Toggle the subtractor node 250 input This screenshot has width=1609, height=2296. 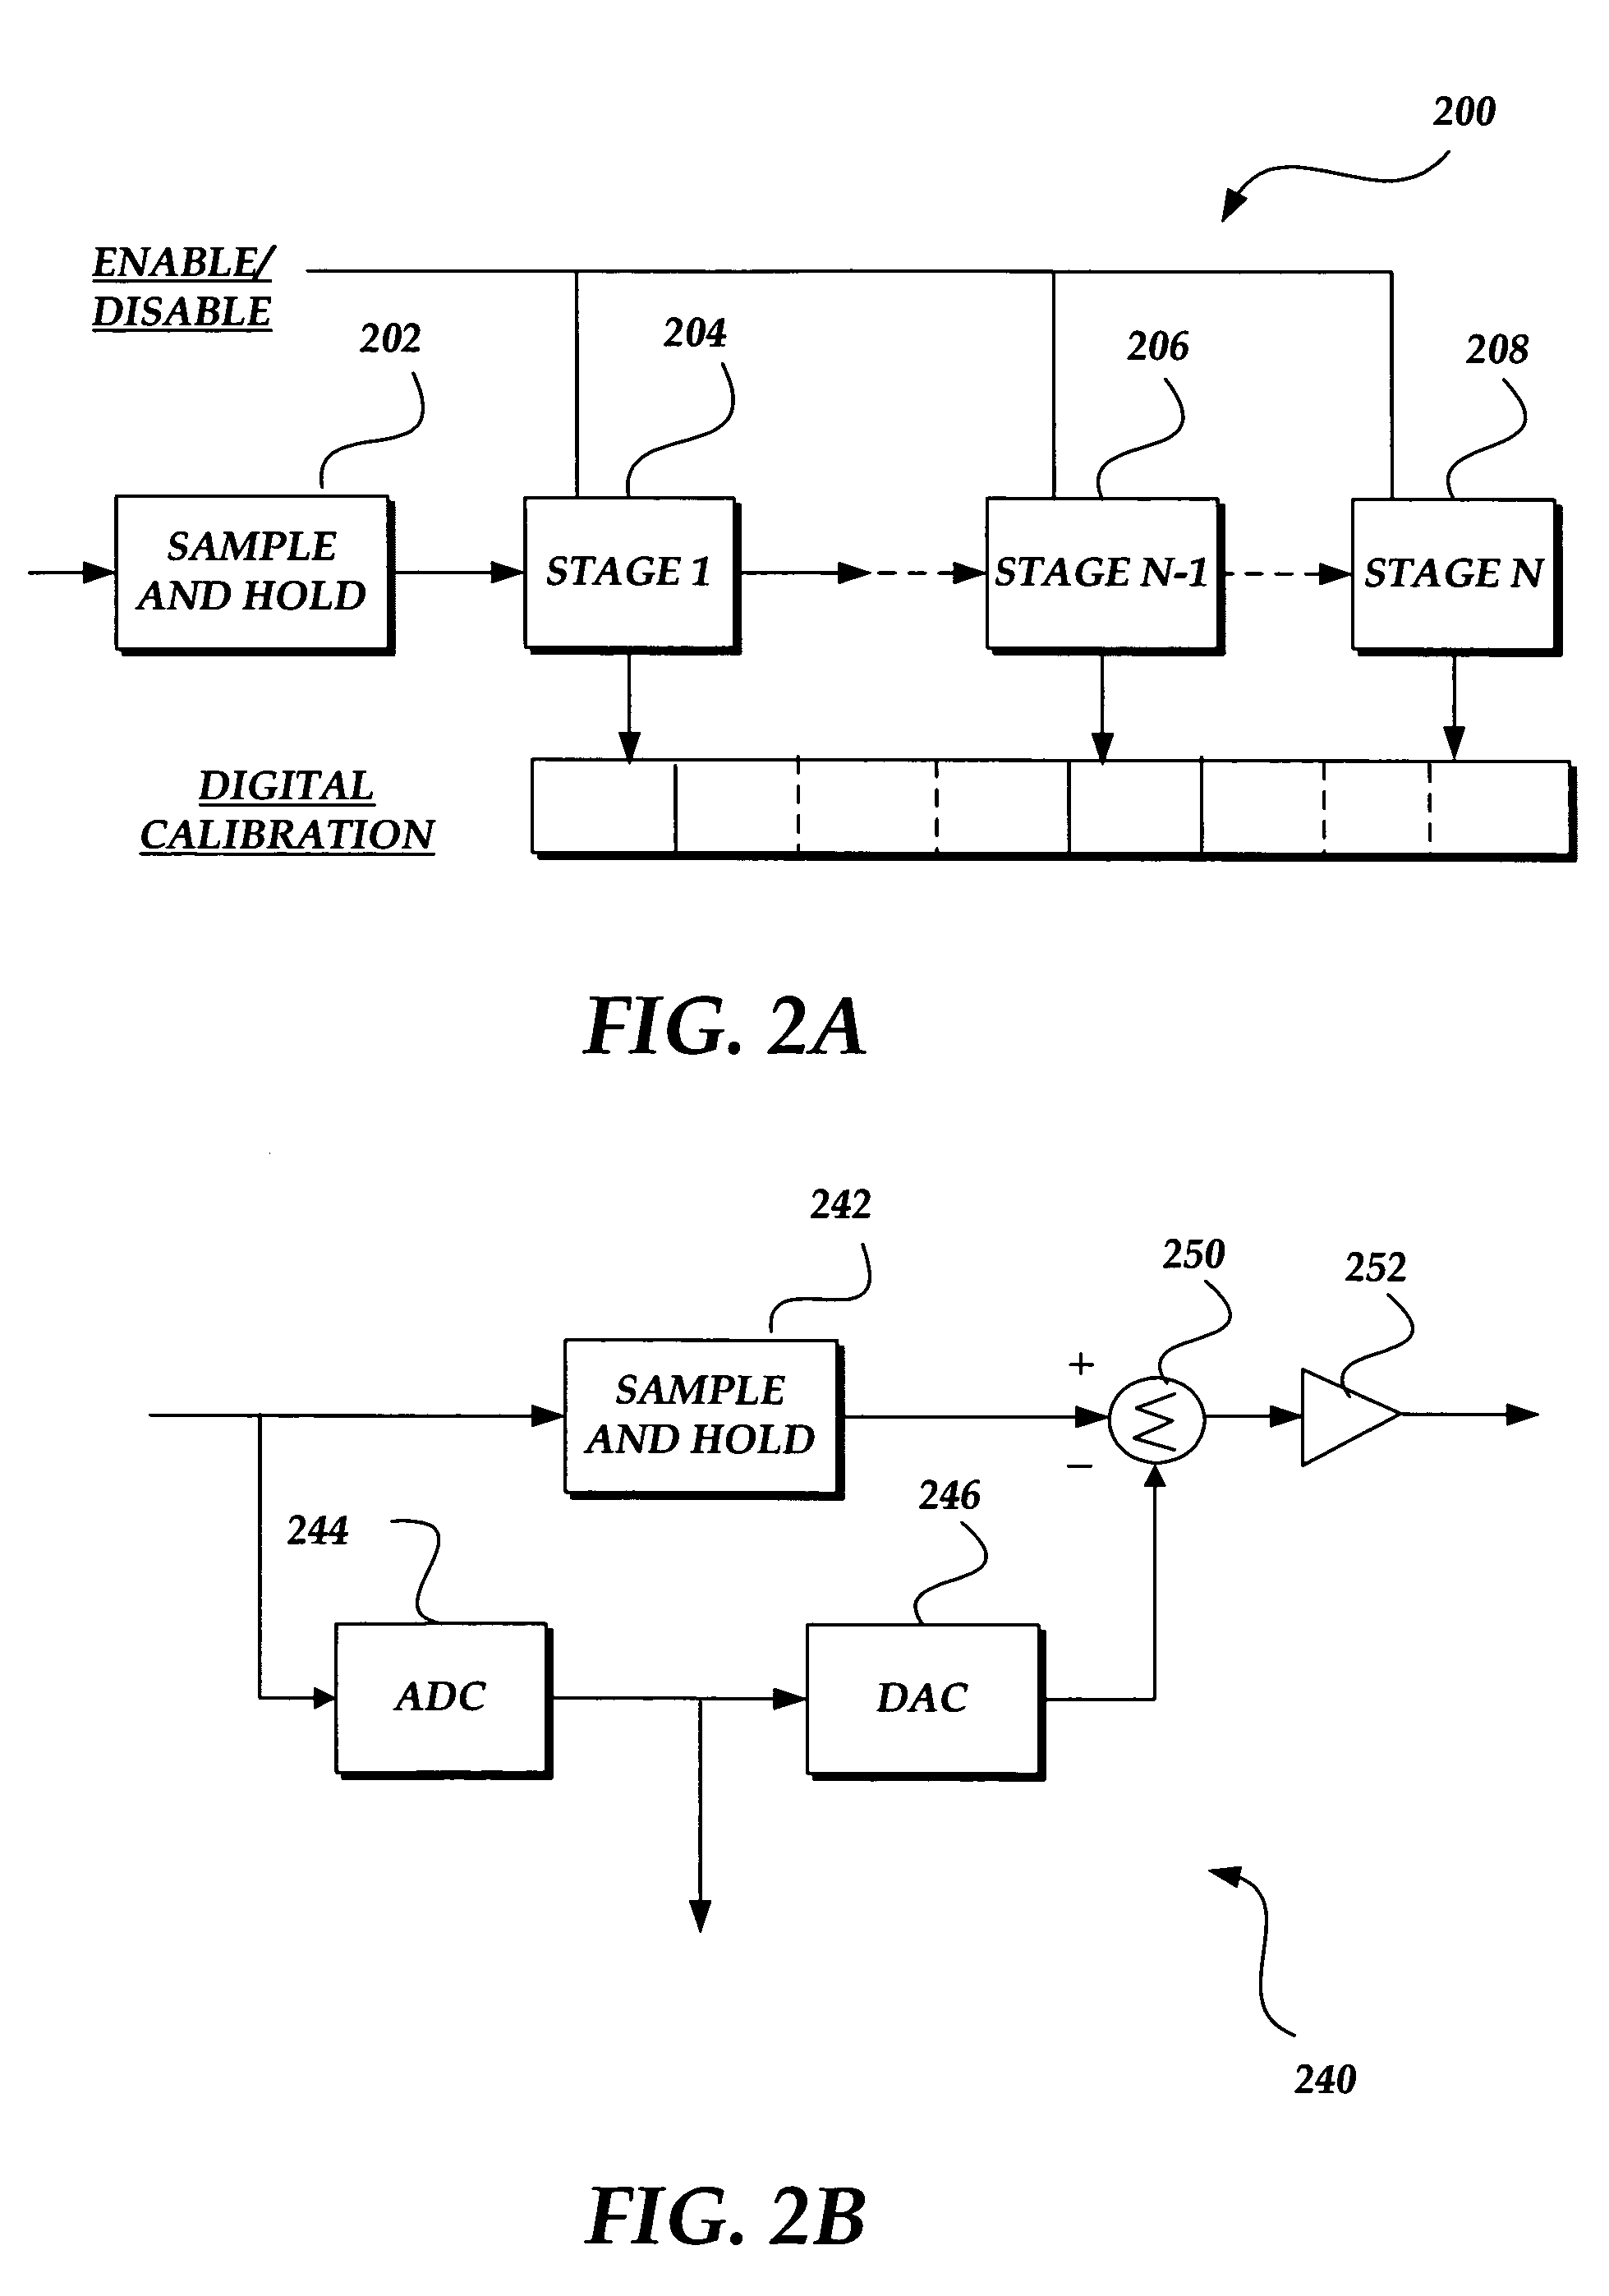click(1150, 1413)
